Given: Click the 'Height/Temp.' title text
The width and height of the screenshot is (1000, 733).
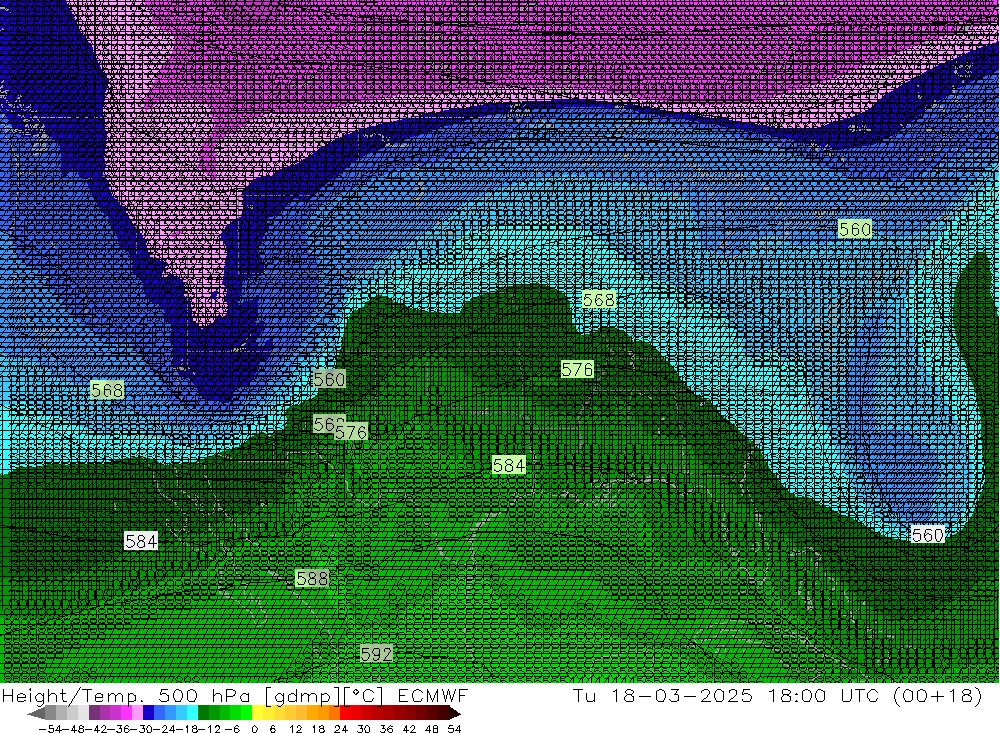Looking at the screenshot, I should point(75,696).
